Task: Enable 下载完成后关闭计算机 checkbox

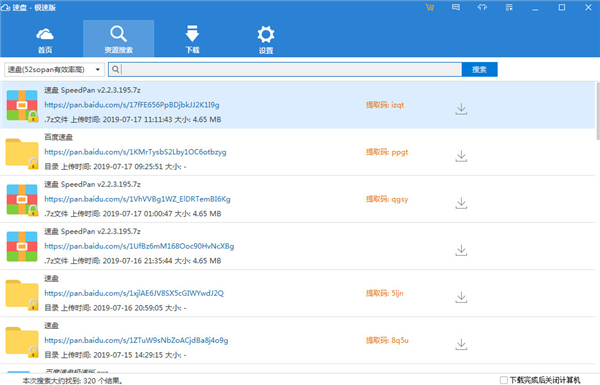Action: (x=504, y=380)
